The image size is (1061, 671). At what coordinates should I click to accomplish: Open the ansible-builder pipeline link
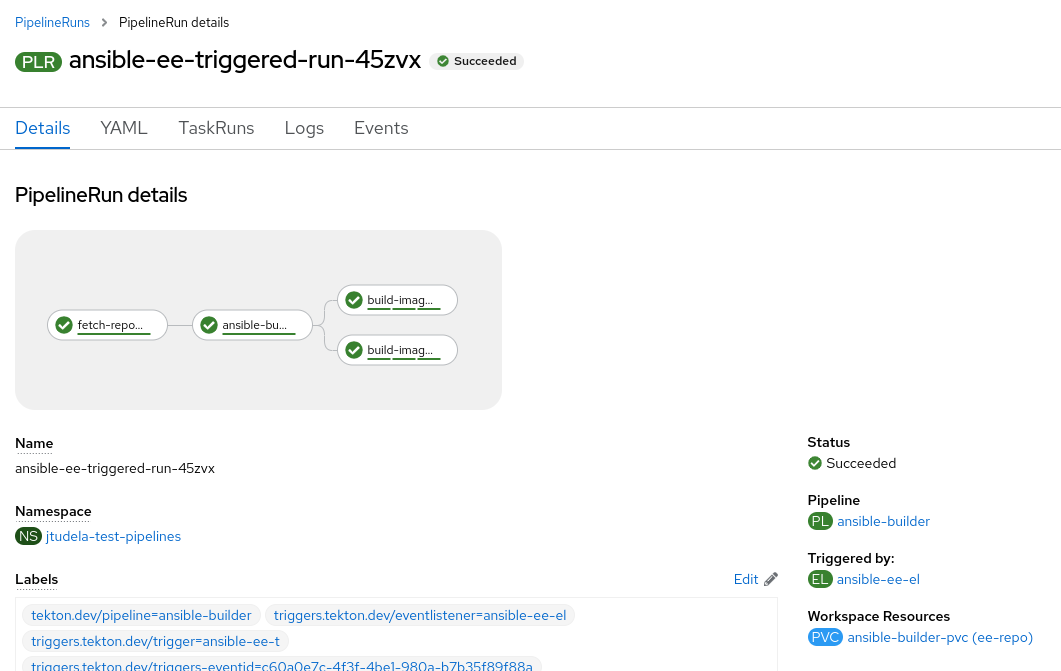(x=883, y=521)
